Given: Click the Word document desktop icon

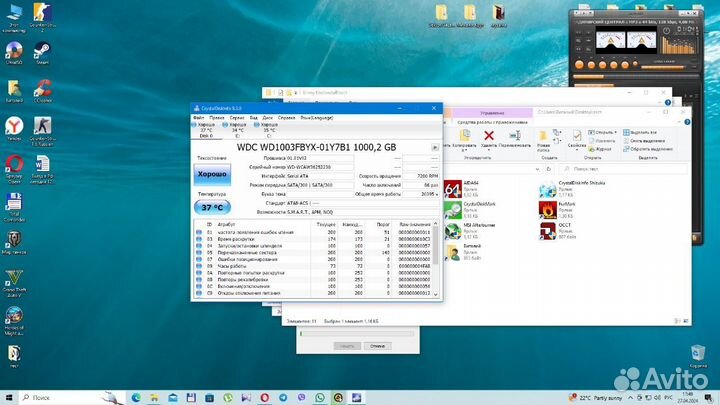Looking at the screenshot, I should (42, 169).
